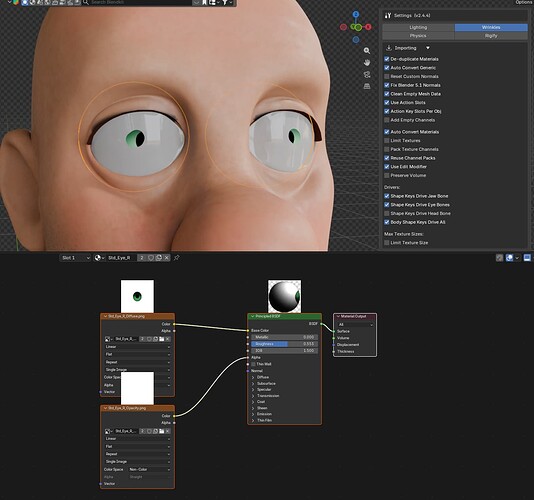534x500 pixels.
Task: Switch to the Lighting tab
Action: 418,27
